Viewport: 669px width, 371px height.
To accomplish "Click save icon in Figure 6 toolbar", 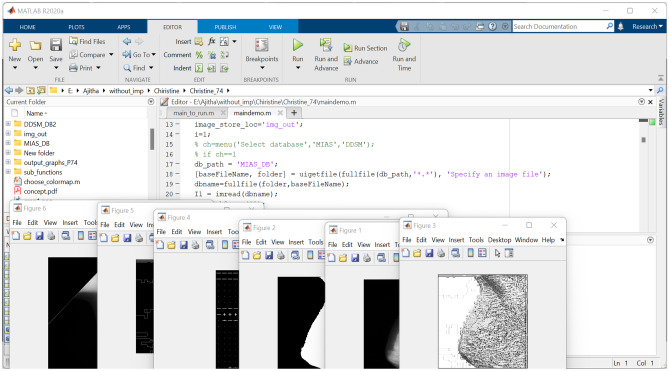I will [39, 236].
